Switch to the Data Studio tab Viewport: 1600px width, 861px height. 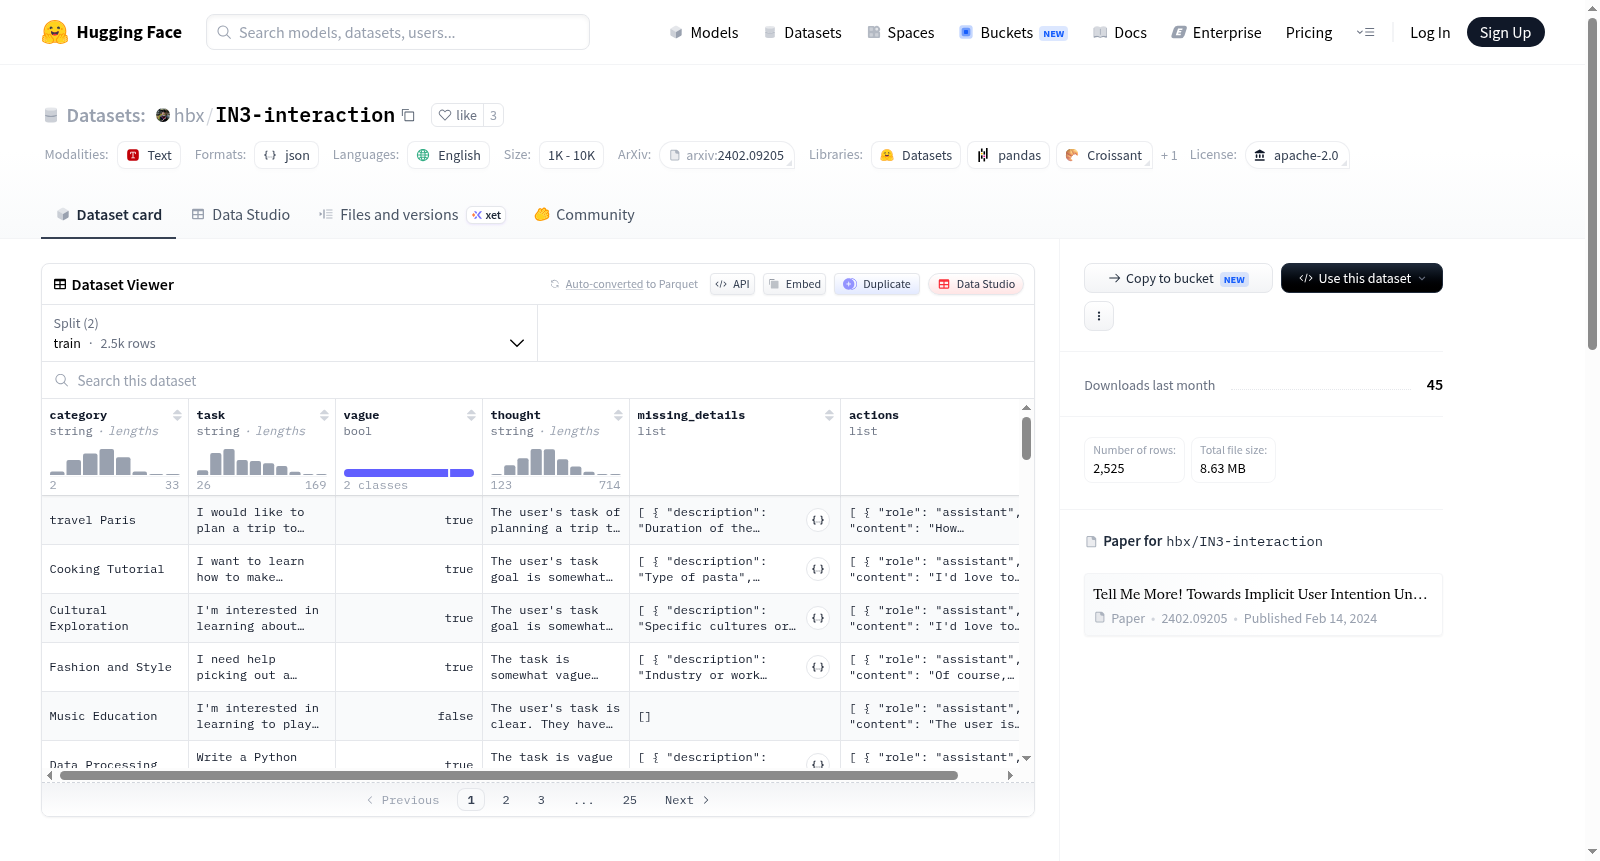(x=241, y=214)
